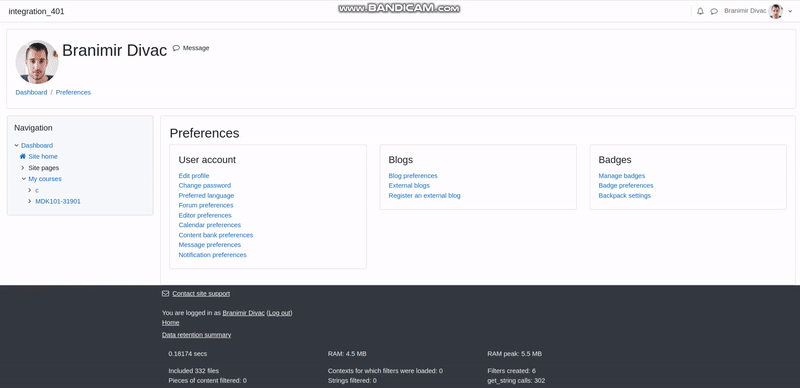Viewport: 800px width, 388px height.
Task: Open Edit profile
Action: click(194, 176)
